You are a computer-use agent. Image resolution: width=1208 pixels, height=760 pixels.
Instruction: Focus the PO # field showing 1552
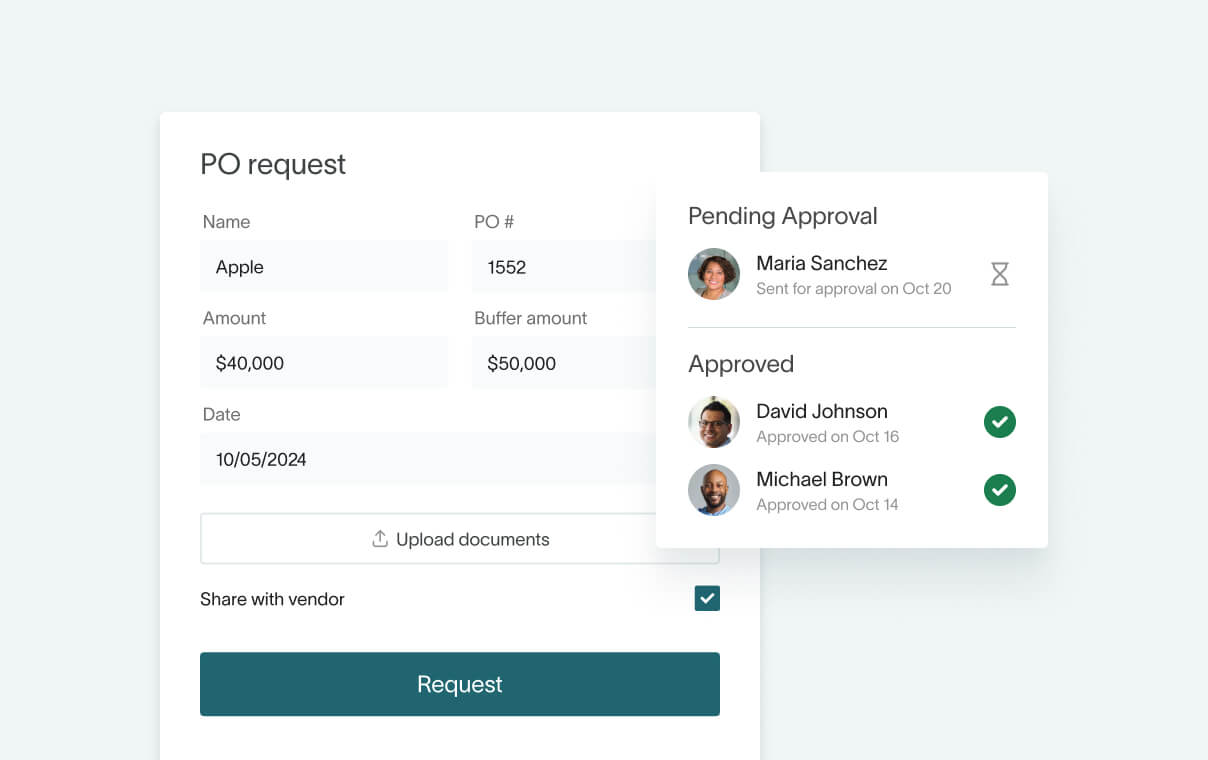tap(564, 267)
